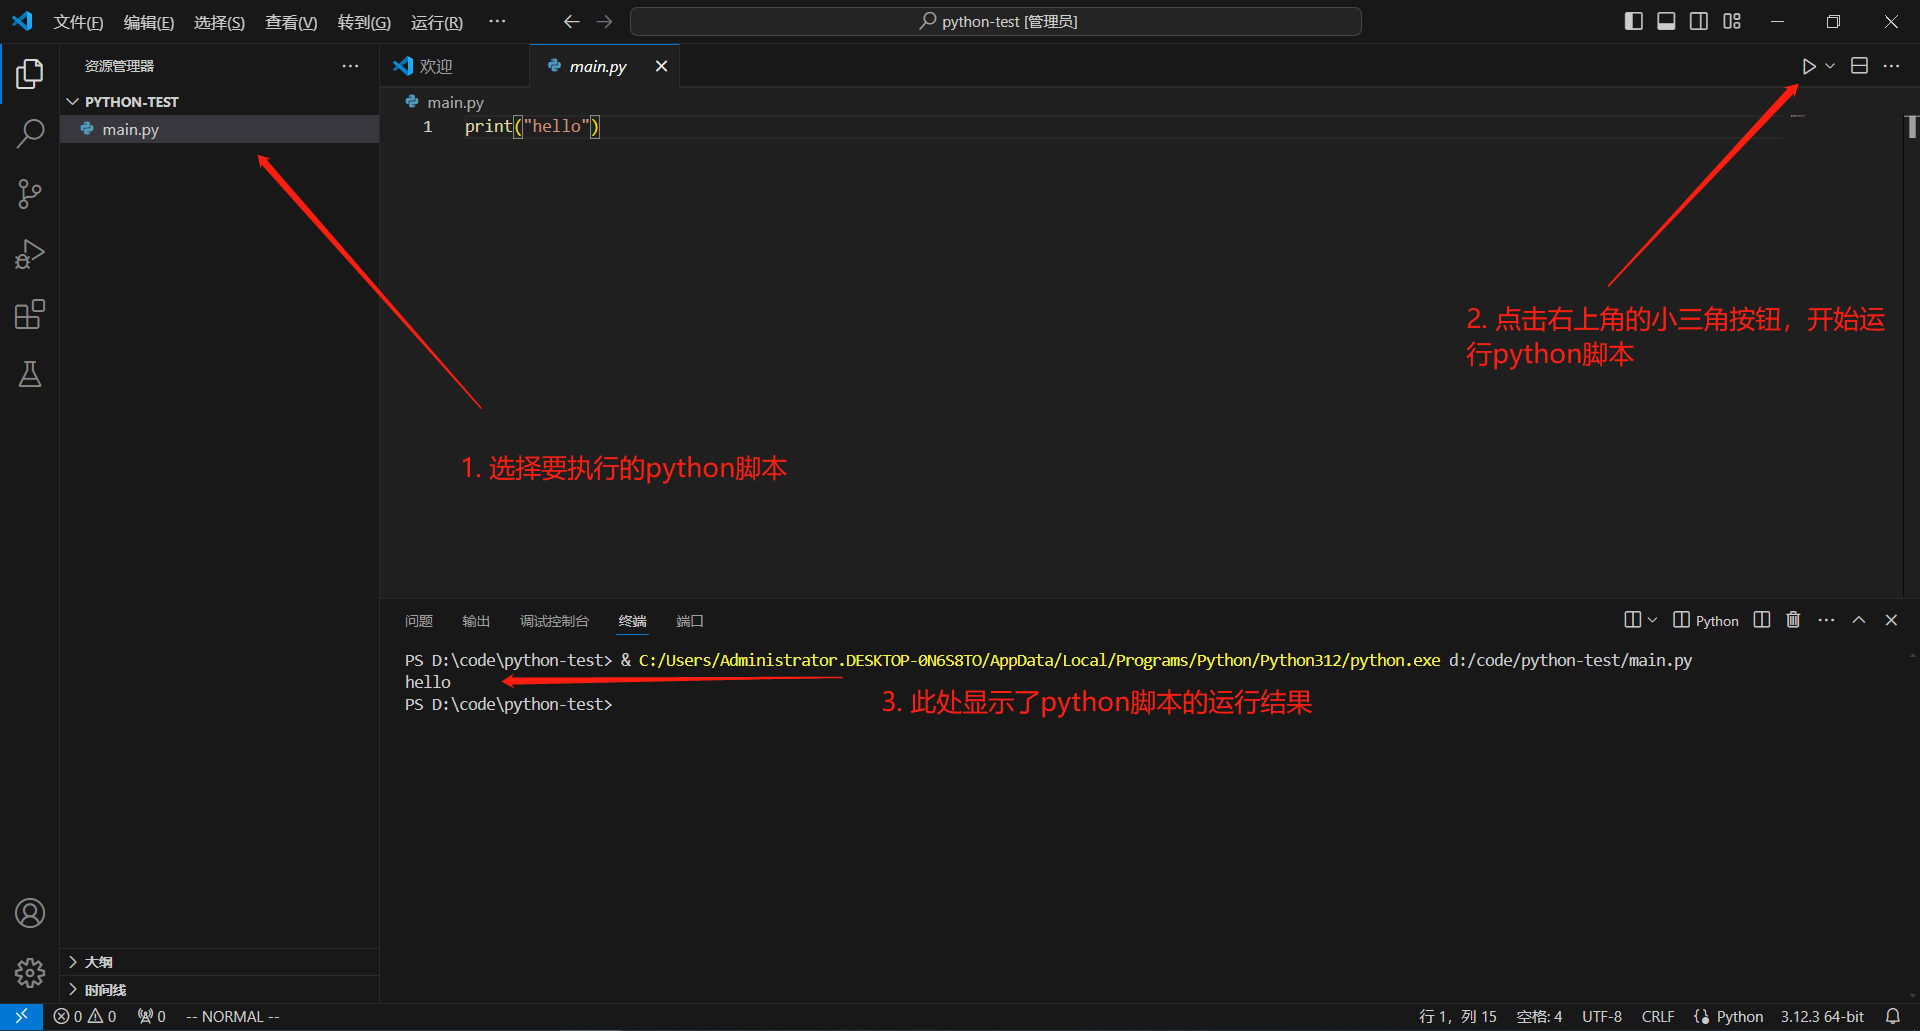Collapse the PYTHON-TEST folder tree

73,102
